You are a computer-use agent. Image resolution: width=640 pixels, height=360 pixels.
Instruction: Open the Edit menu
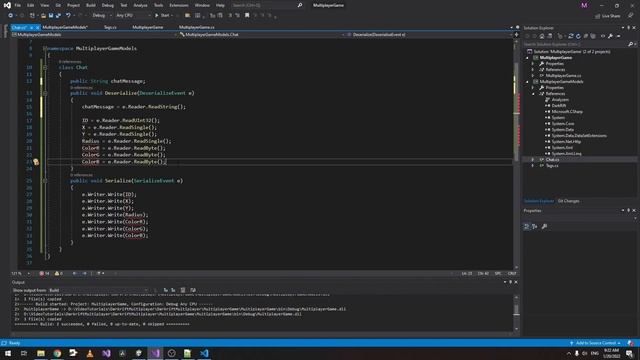tap(31, 5)
